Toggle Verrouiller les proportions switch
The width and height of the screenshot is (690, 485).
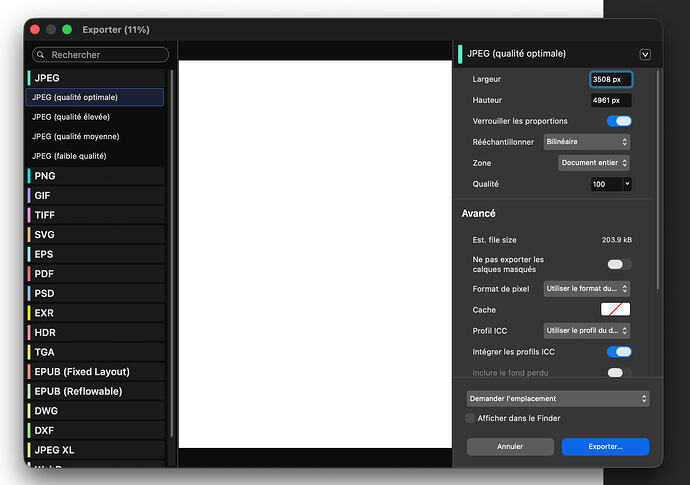619,121
